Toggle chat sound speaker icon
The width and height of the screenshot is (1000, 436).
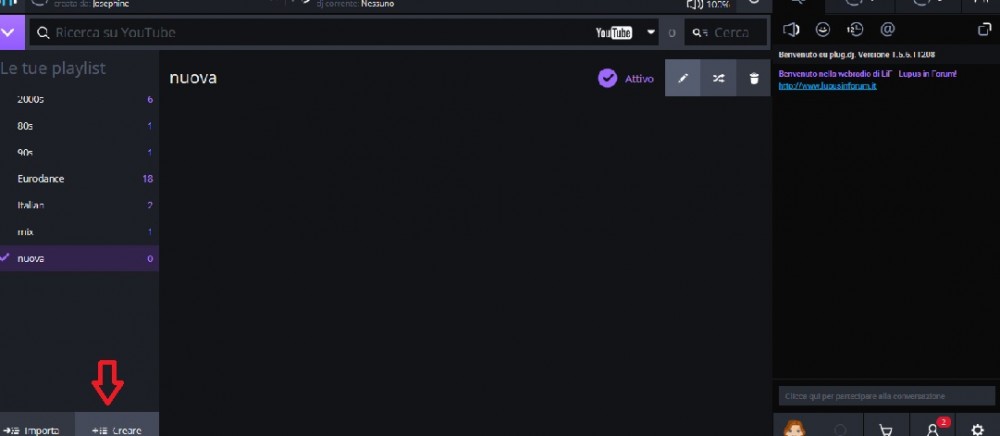tap(791, 29)
